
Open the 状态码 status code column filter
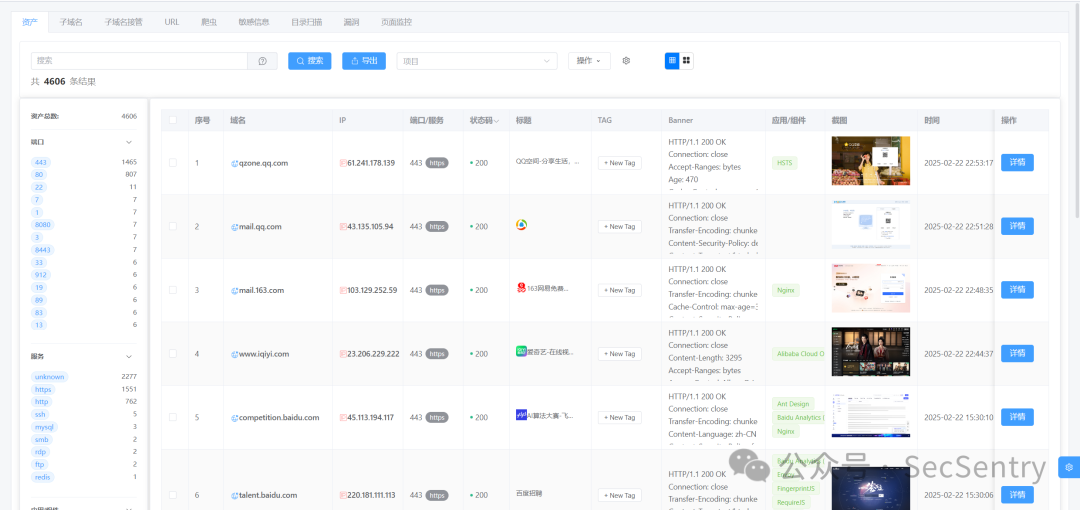pyautogui.click(x=497, y=121)
